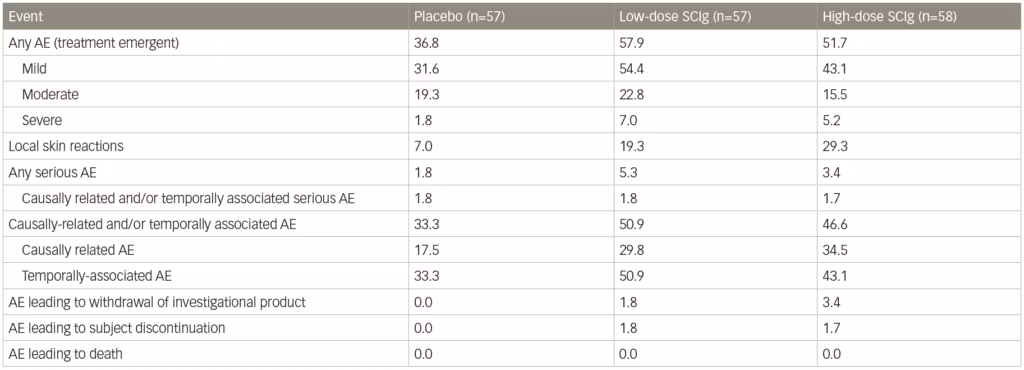Select the Mild row label
The height and width of the screenshot is (370, 1024).
33,69
